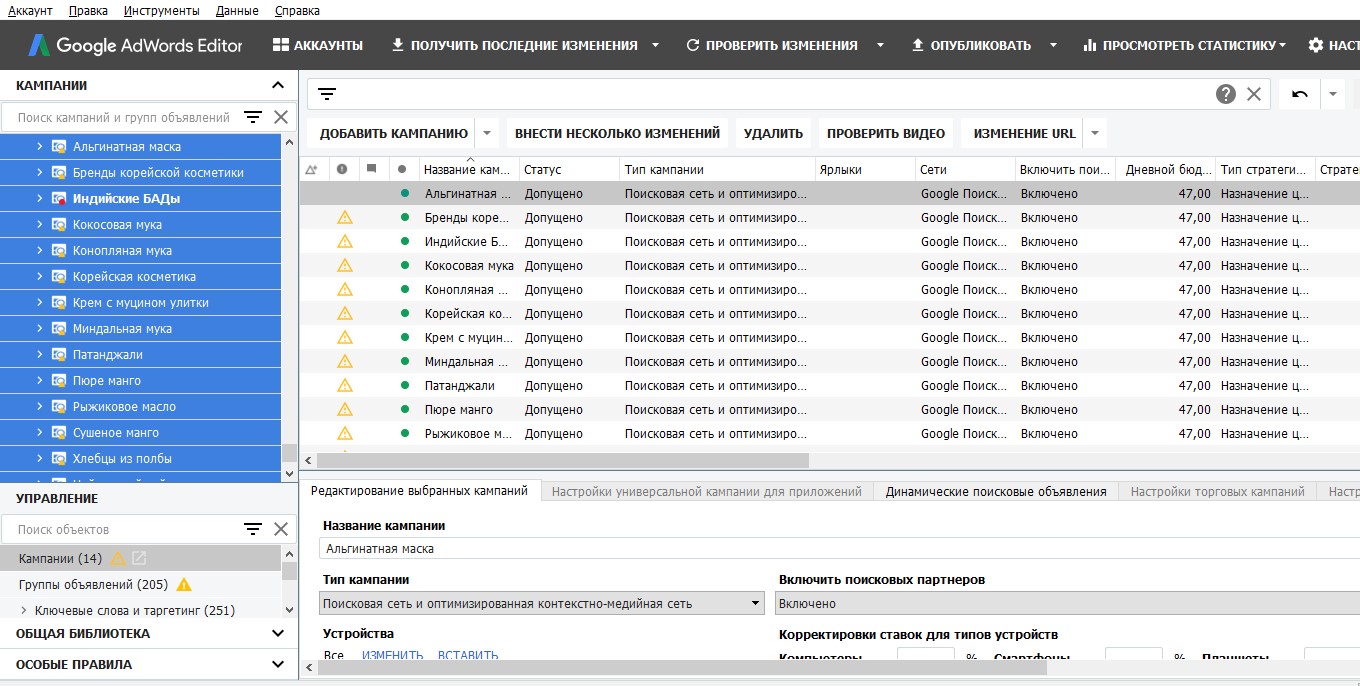Viewport: 1360px width, 686px height.
Task: Open external link icon beside Кампании (14)
Action: click(139, 558)
